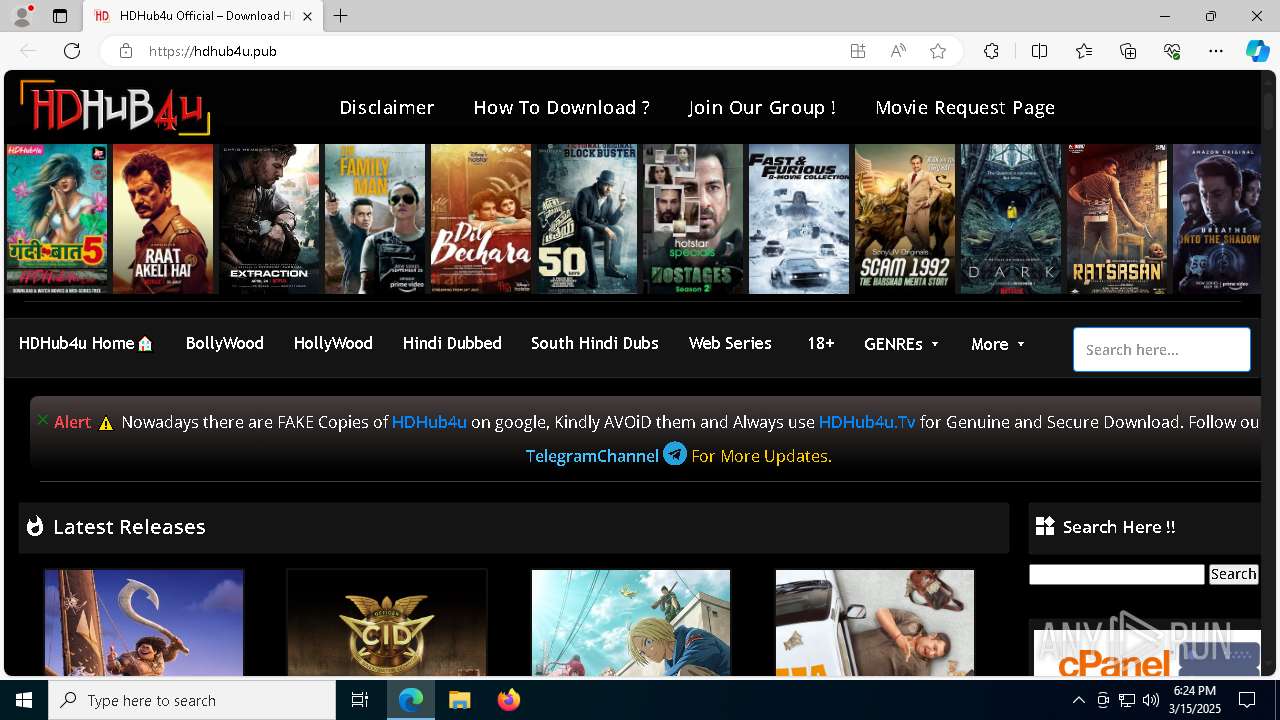Image resolution: width=1280 pixels, height=720 pixels.
Task: Open Raat Akeli Hai poster
Action: (163, 219)
